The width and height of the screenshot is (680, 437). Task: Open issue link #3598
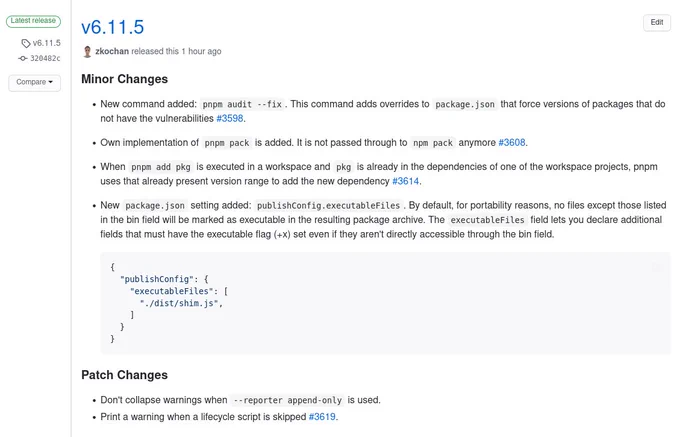tap(230, 118)
